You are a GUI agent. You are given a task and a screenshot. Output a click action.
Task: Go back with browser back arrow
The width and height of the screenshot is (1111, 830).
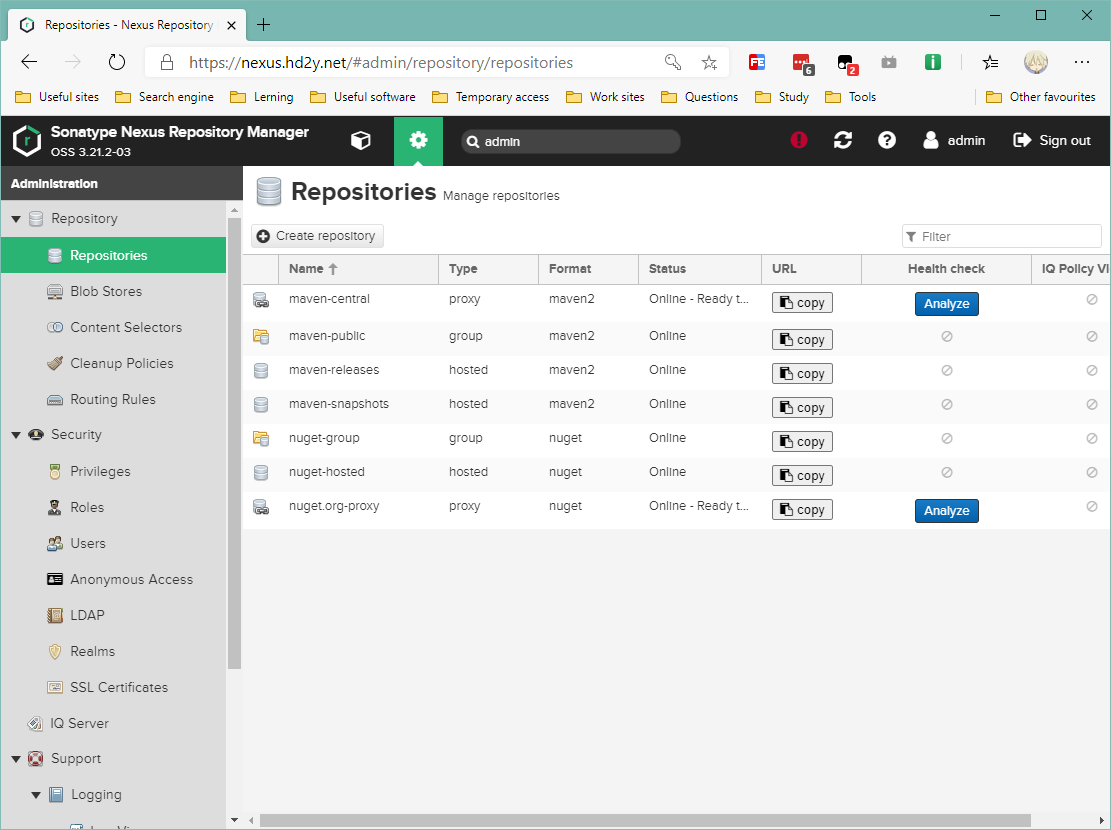[29, 62]
